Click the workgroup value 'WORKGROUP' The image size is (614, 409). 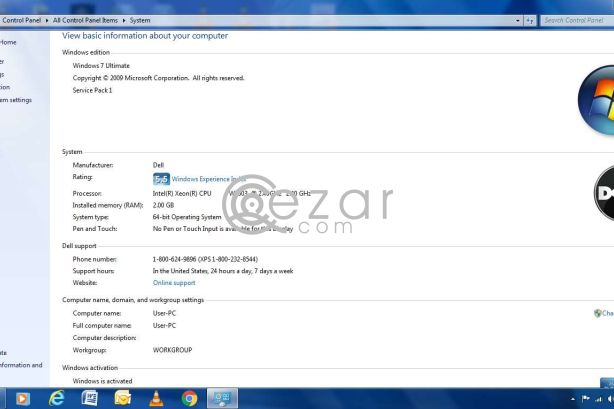172,350
